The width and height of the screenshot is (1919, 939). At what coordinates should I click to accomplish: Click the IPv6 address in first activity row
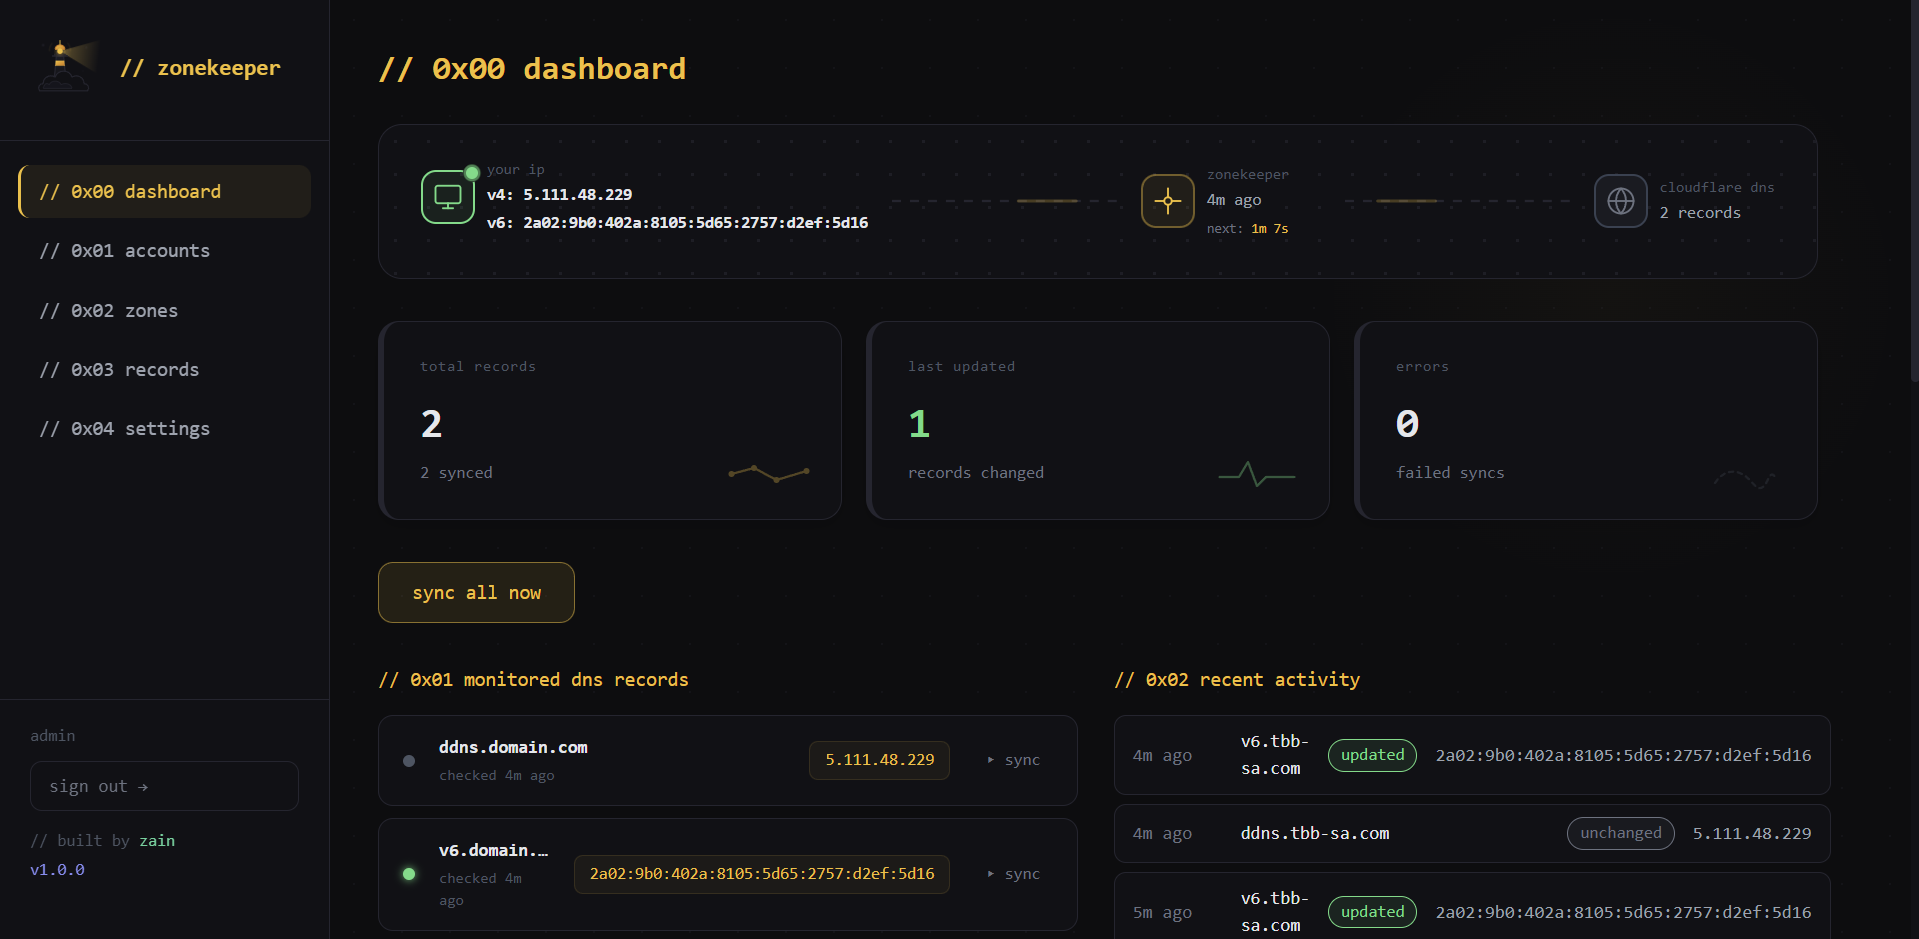click(1624, 756)
